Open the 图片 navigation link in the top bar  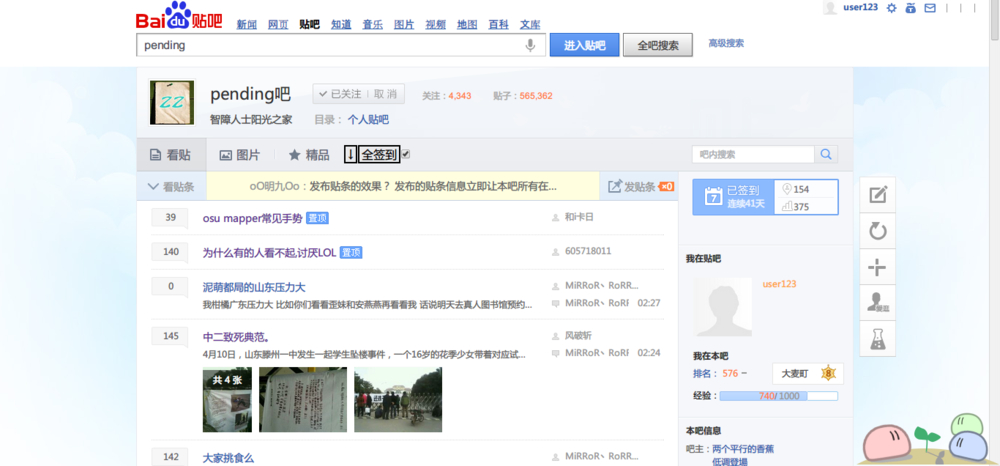pyautogui.click(x=404, y=25)
